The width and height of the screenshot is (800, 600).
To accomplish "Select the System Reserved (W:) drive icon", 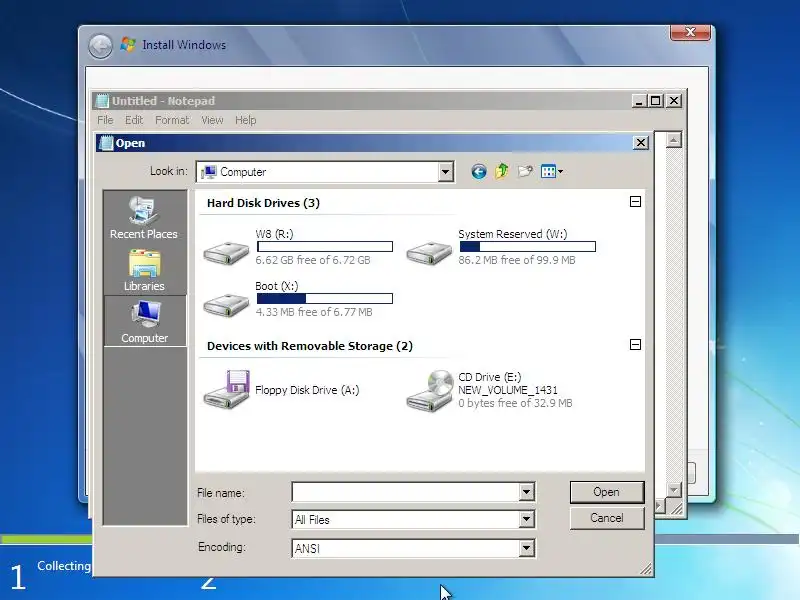I will [429, 252].
